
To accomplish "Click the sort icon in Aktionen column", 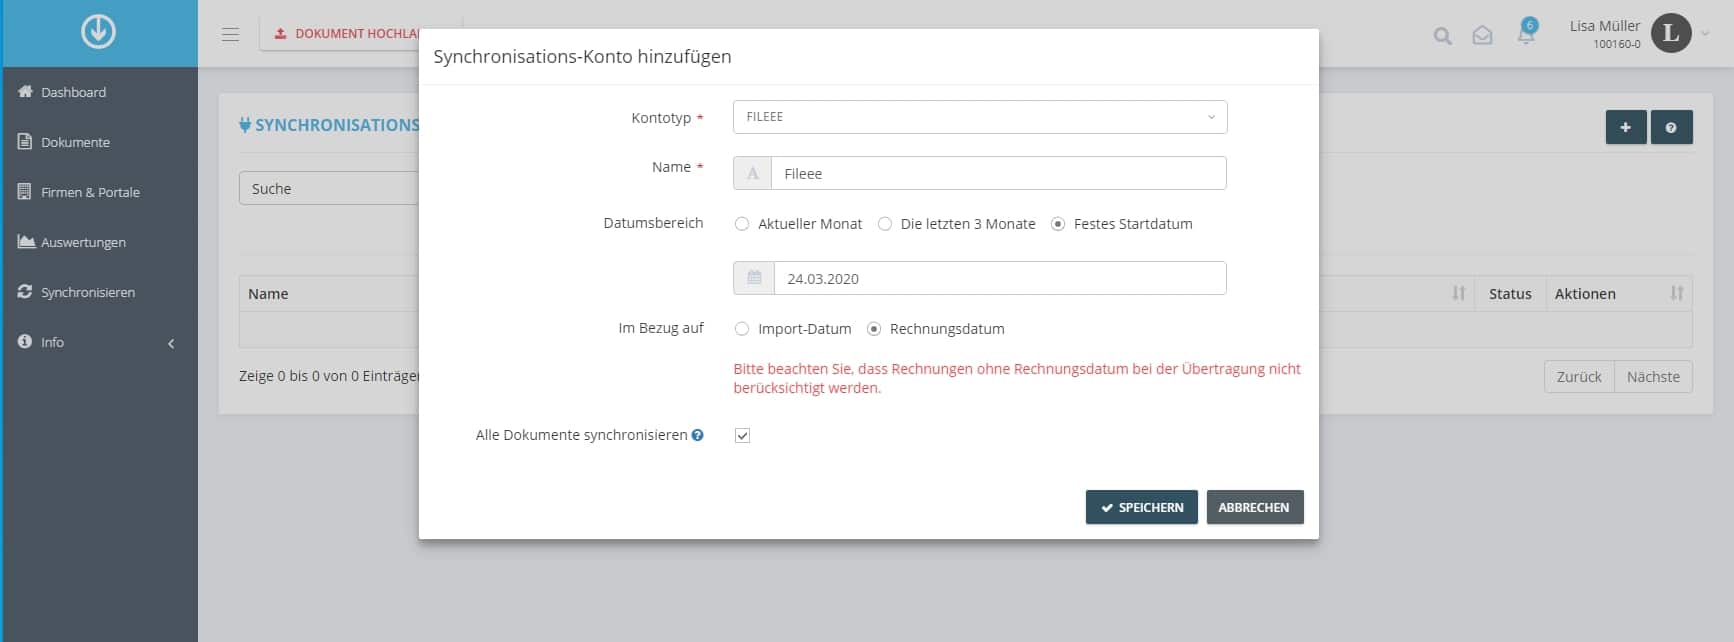I will (1677, 293).
